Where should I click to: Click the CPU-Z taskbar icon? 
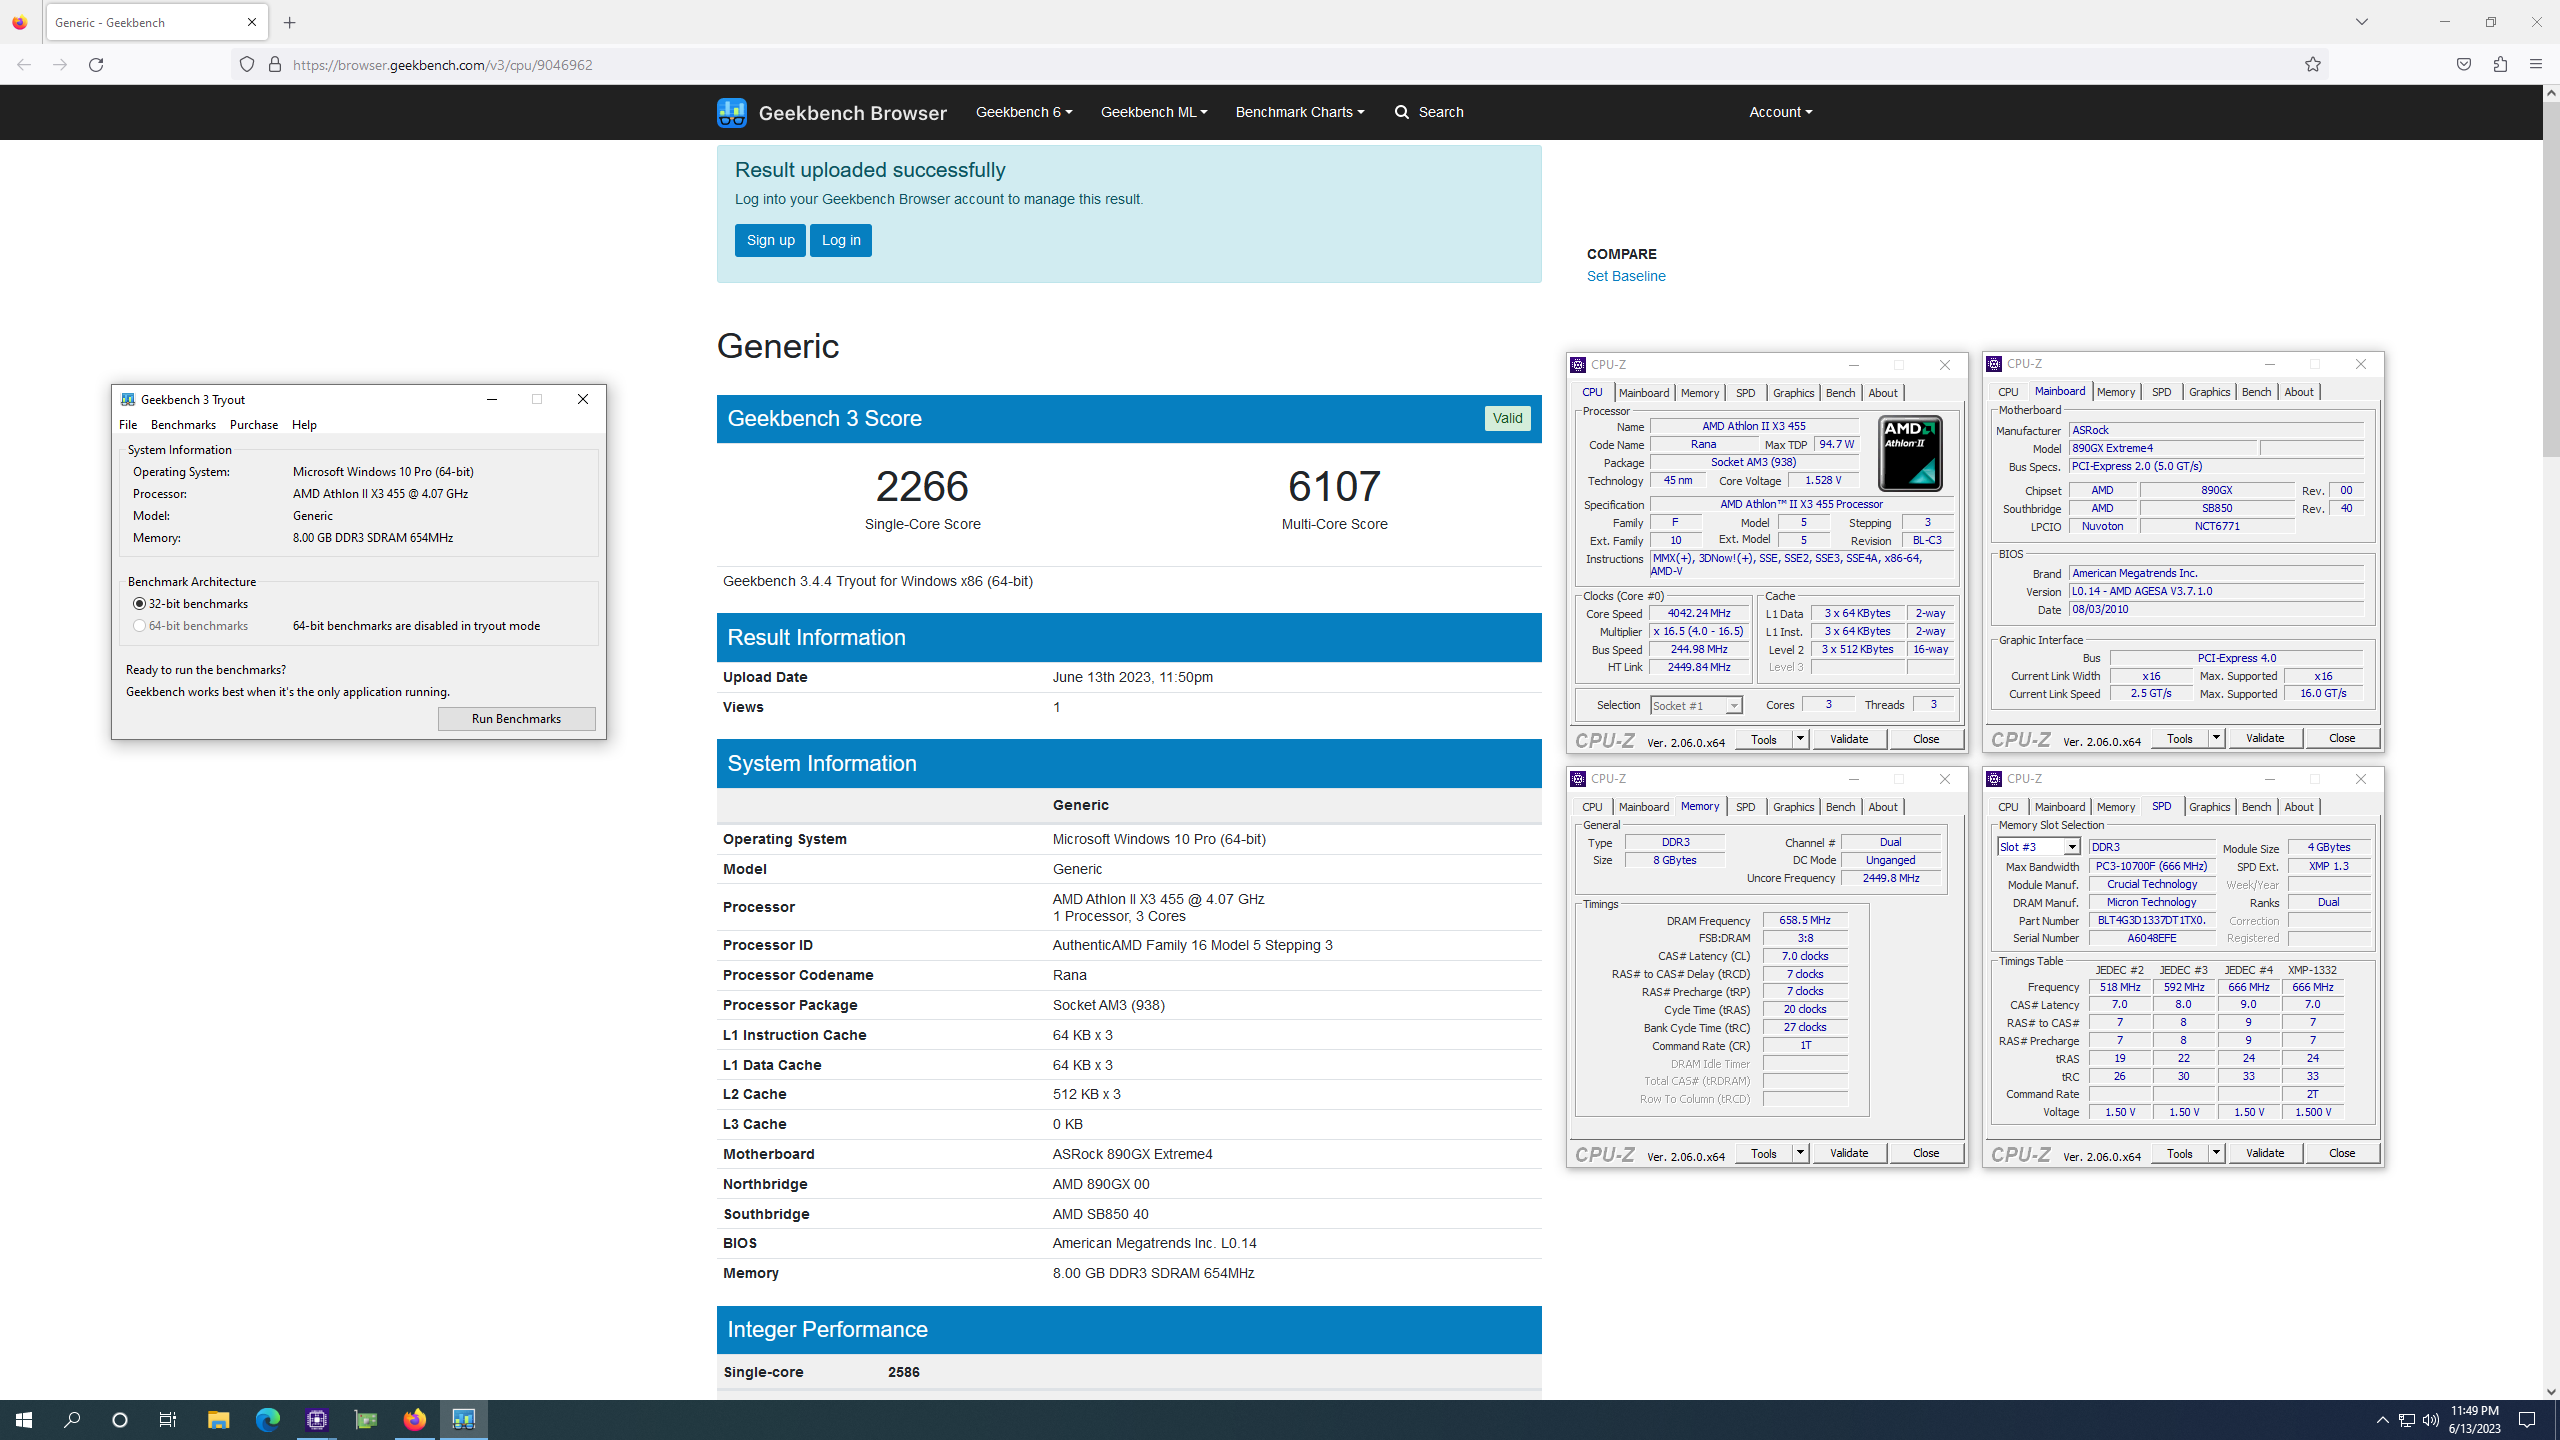click(x=317, y=1420)
